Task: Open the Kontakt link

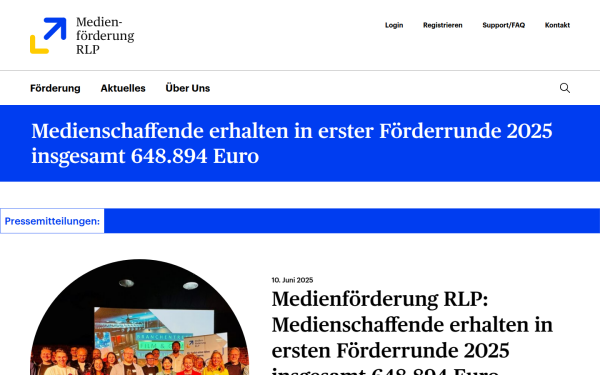Action: (x=557, y=25)
